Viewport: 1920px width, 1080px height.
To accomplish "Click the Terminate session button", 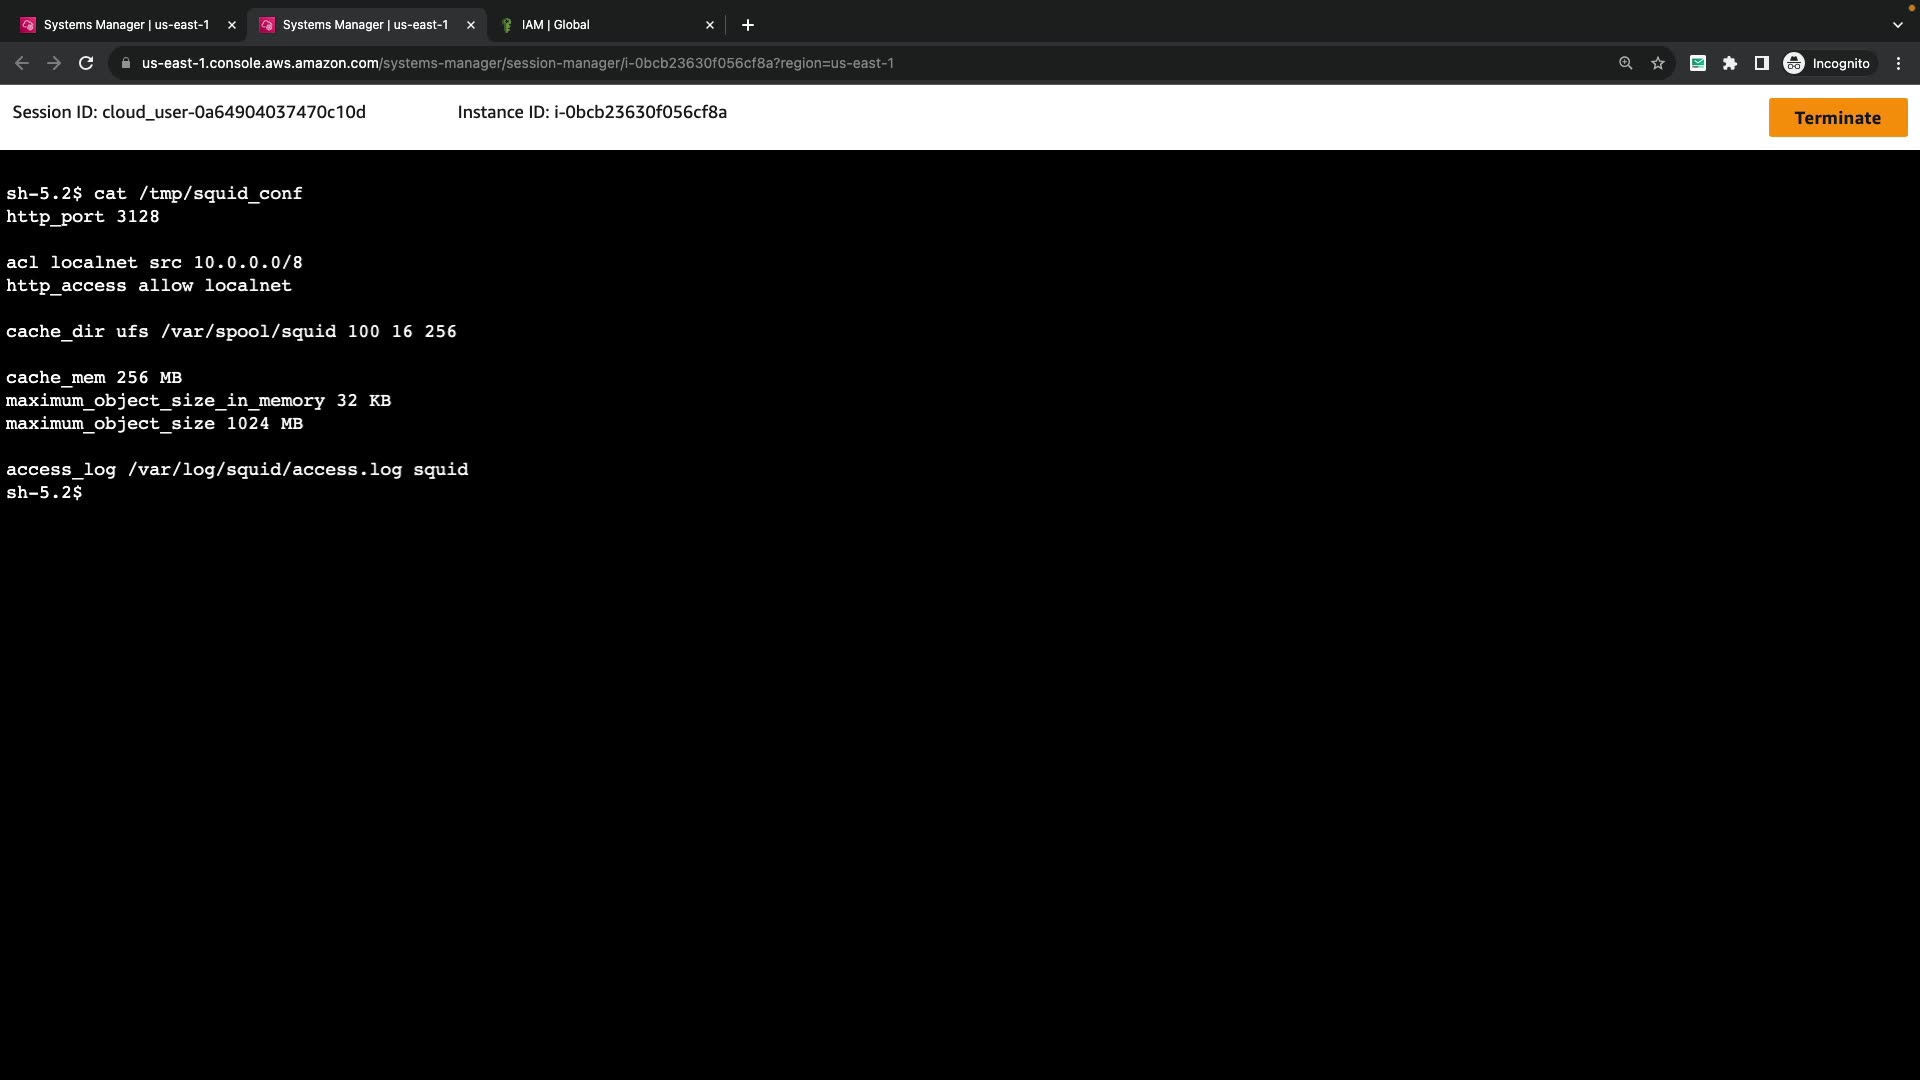I will [1837, 118].
